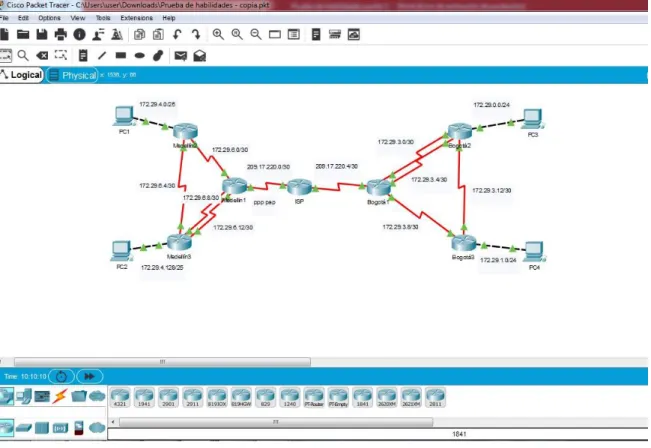This screenshot has width=651, height=448.
Task: Select the Resize Shape tool
Action: pyautogui.click(x=61, y=55)
